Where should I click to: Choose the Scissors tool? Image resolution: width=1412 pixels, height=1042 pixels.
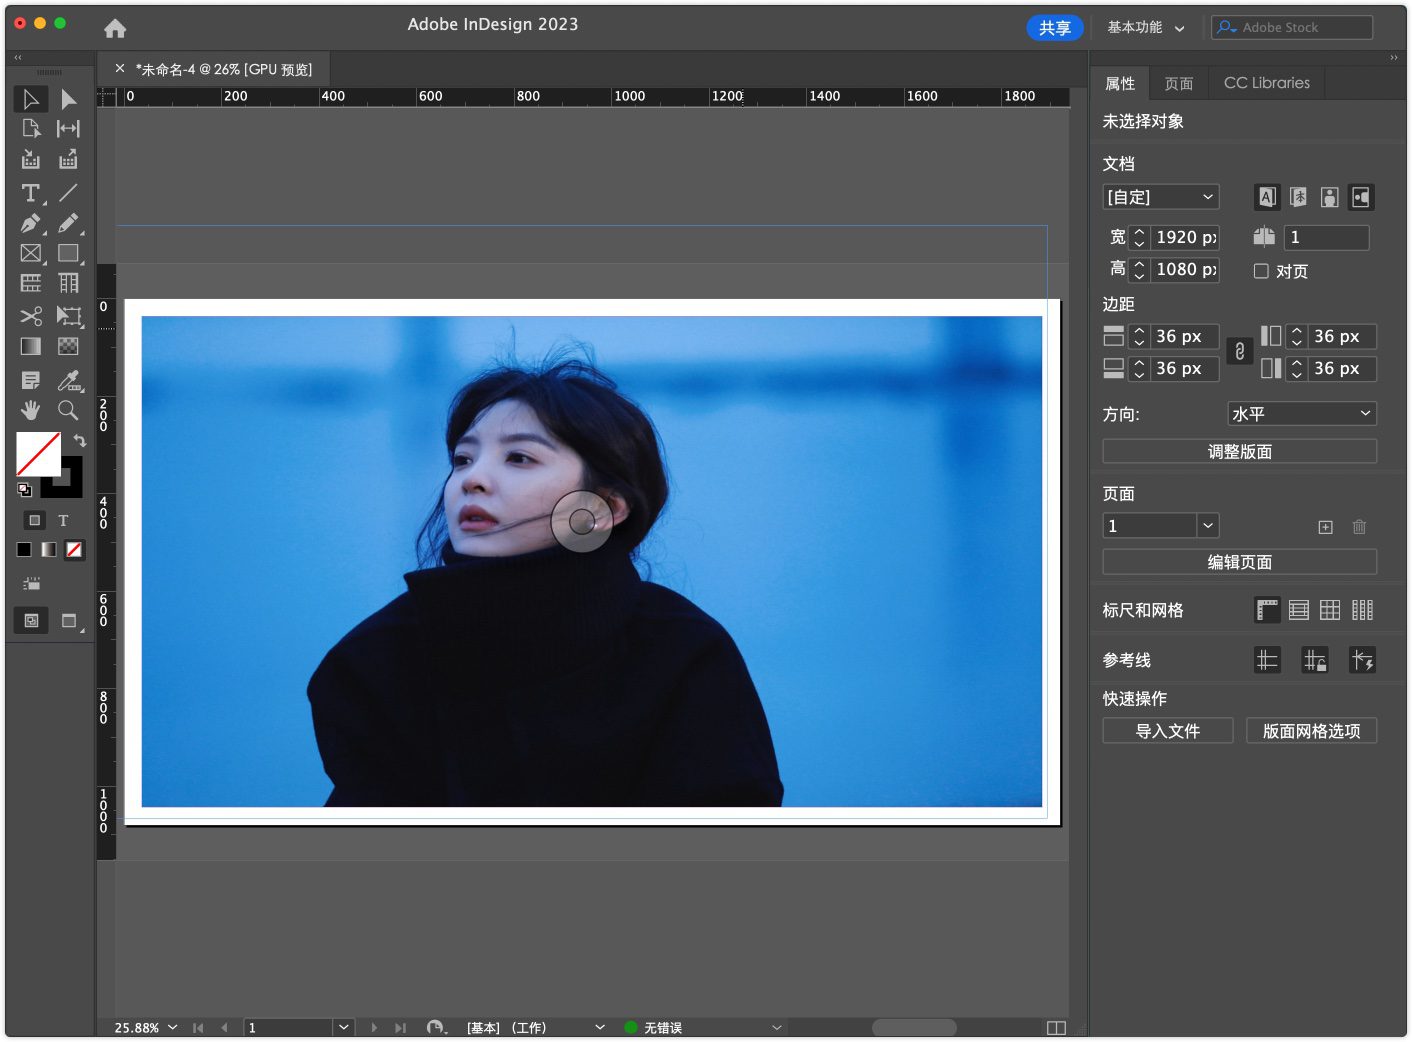click(30, 316)
